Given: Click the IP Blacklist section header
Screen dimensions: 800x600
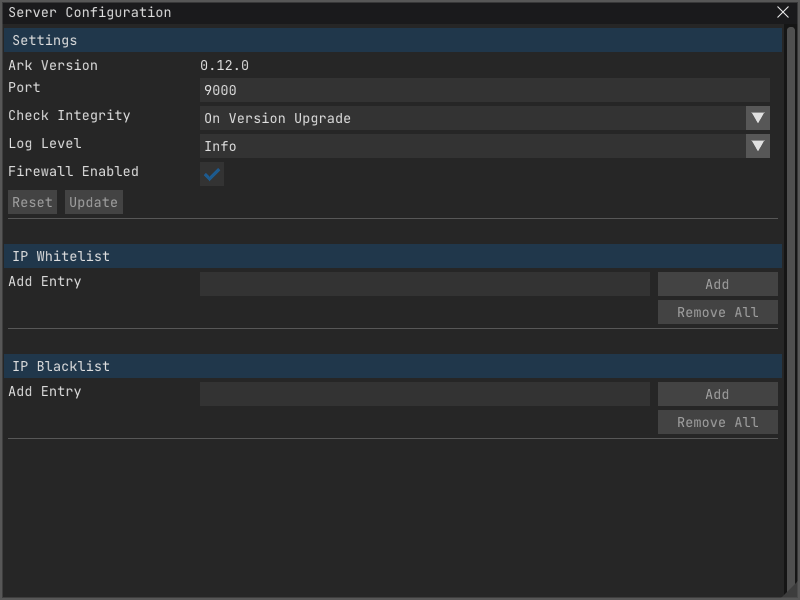Looking at the screenshot, I should (392, 366).
